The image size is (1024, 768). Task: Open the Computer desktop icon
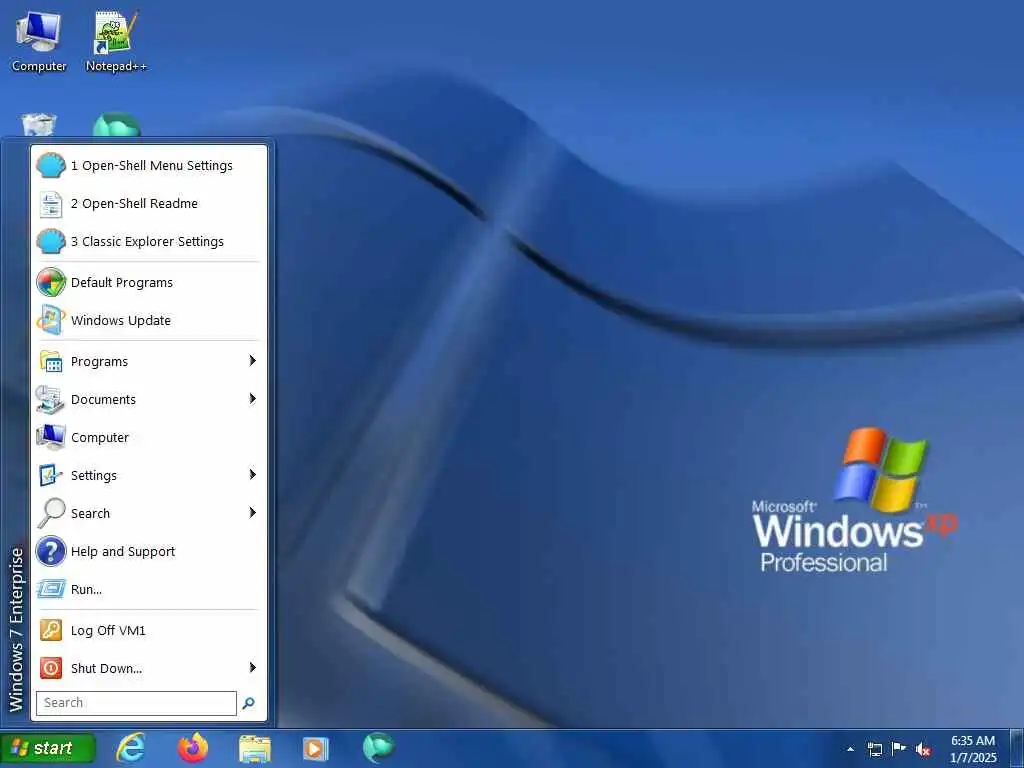click(39, 42)
